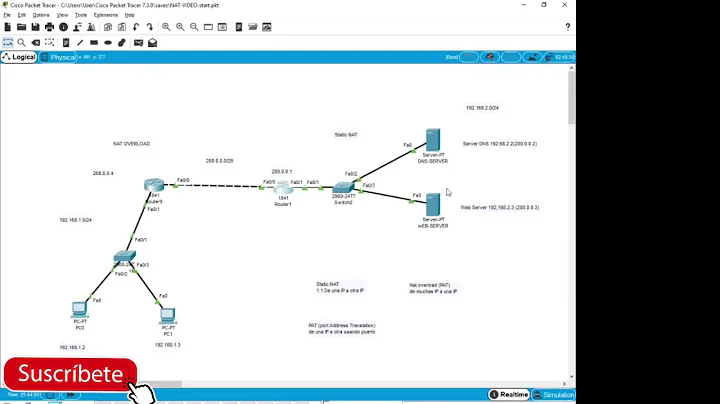Open the Help menu
Viewport: 720px width, 404px height.
point(129,15)
